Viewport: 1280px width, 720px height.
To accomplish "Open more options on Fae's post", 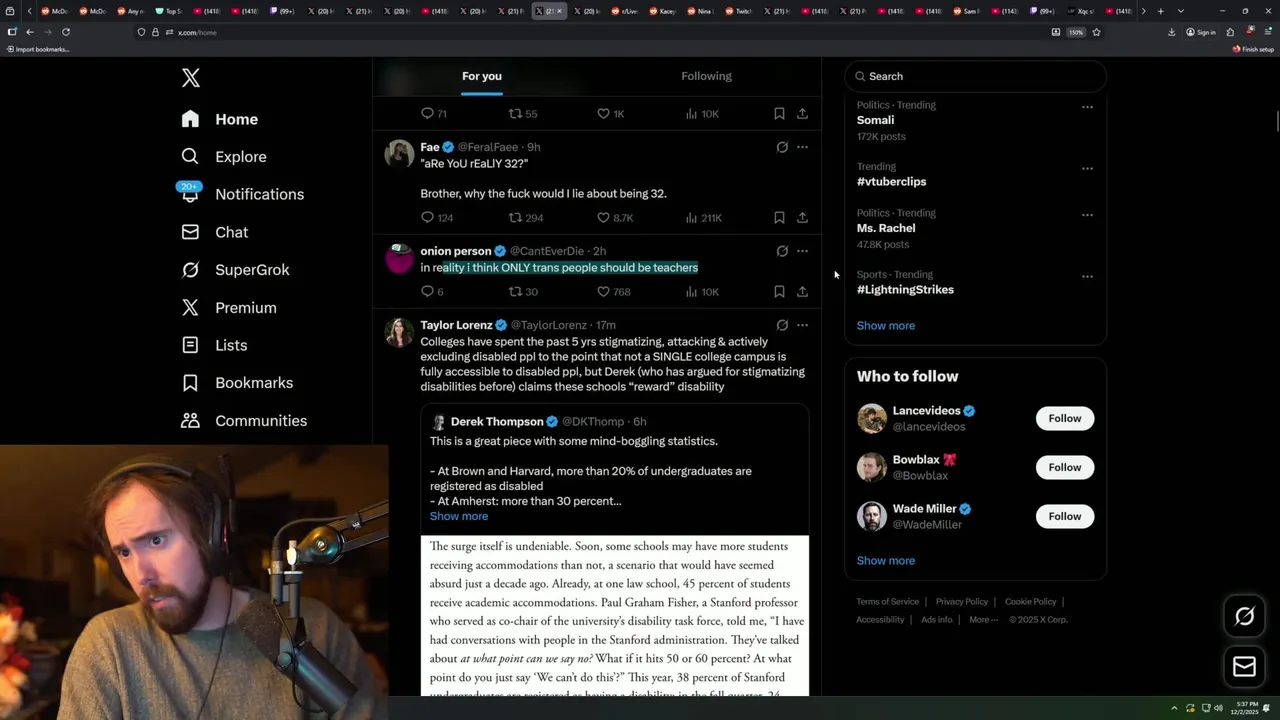I will coord(802,147).
